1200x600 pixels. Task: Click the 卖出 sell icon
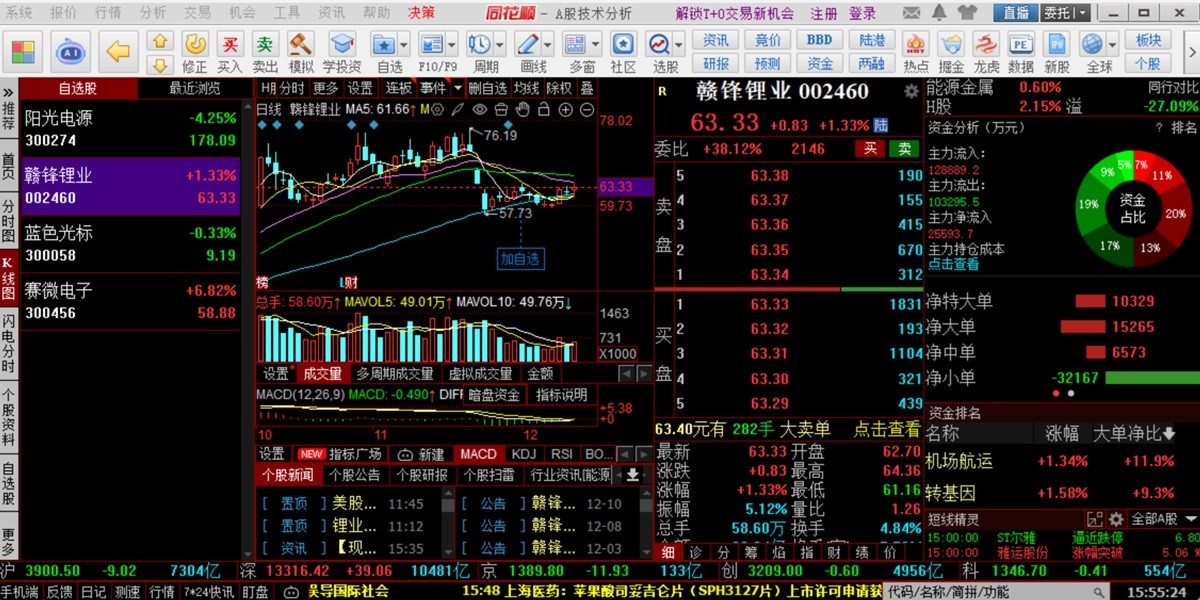coord(265,45)
